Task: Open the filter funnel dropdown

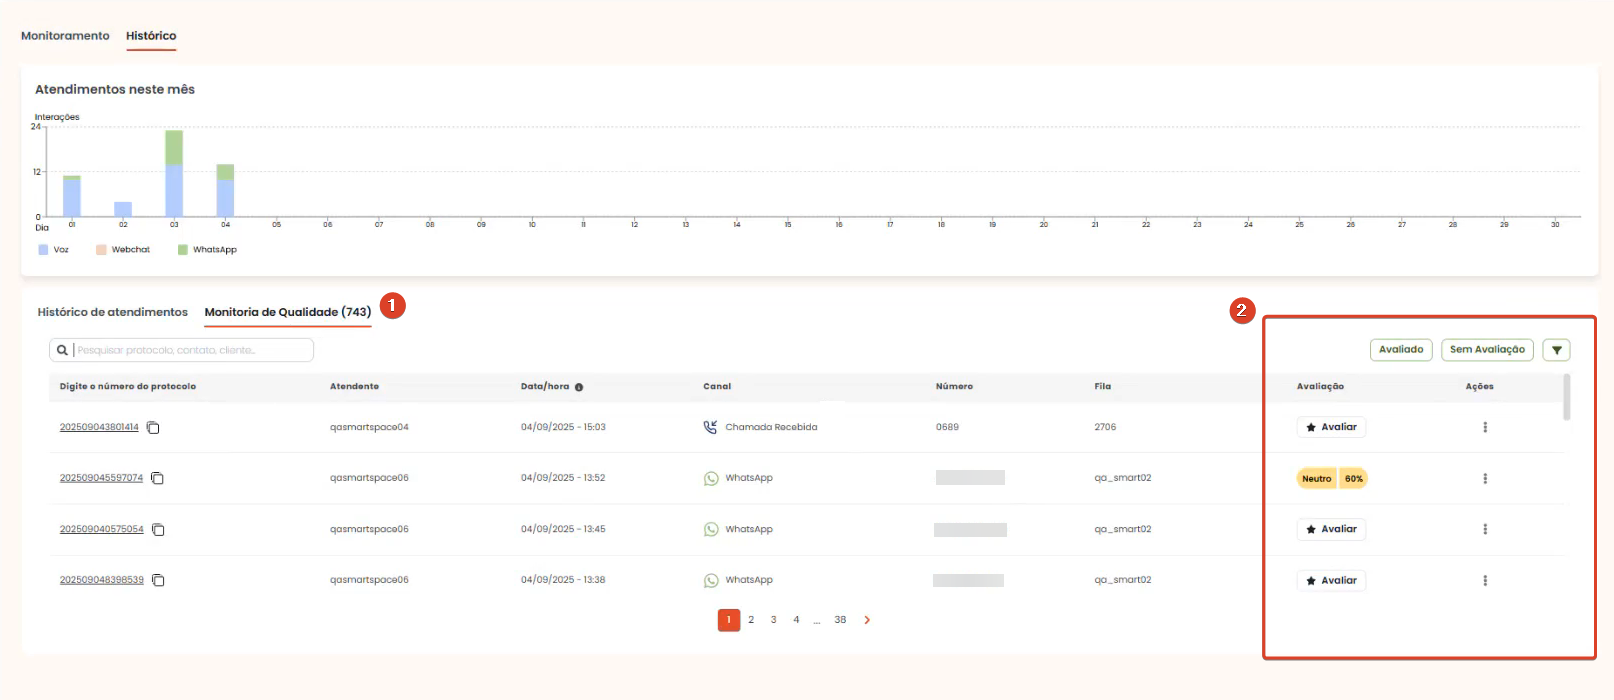Action: coord(1556,350)
